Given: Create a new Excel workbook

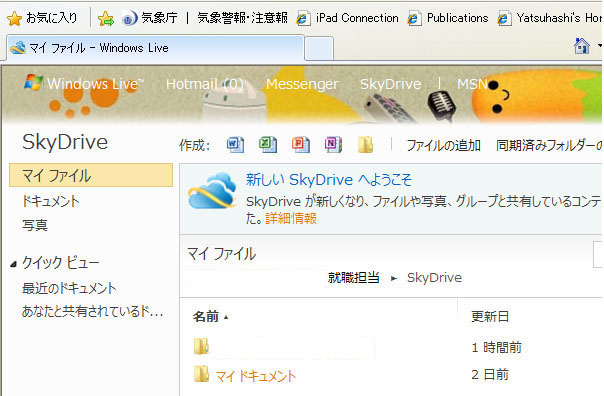Looking at the screenshot, I should coord(268,145).
